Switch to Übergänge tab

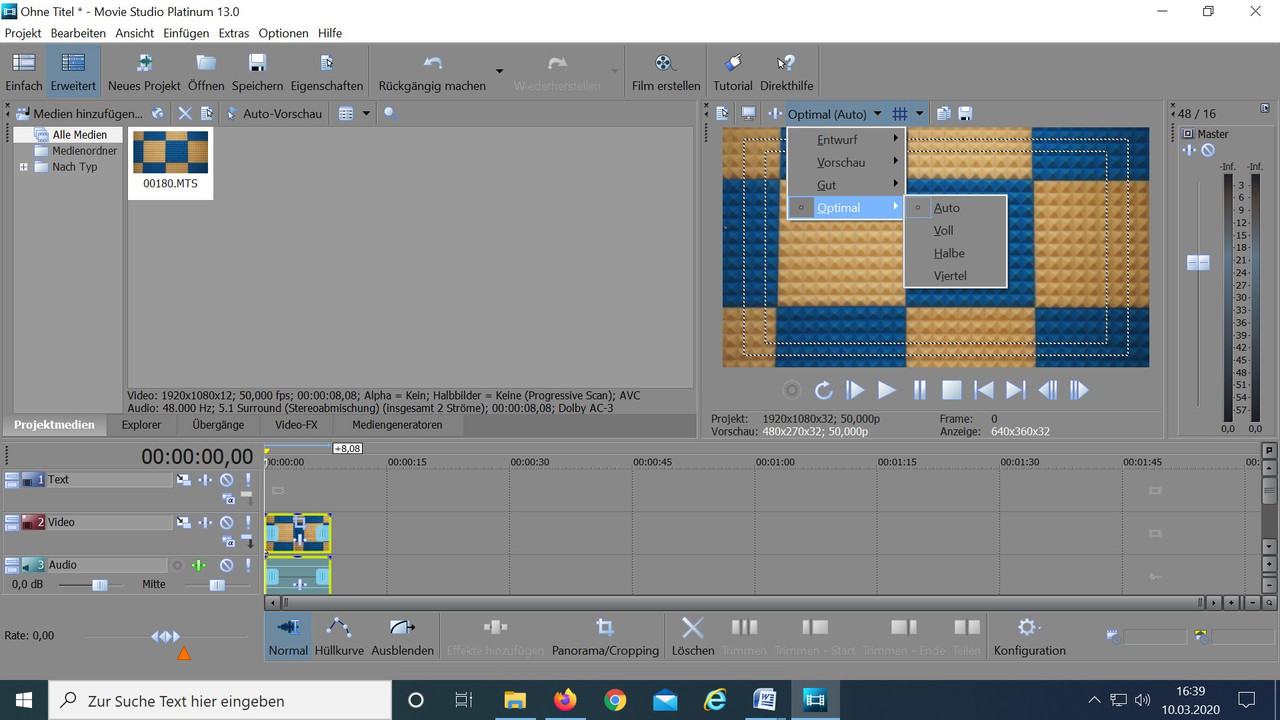[x=218, y=425]
